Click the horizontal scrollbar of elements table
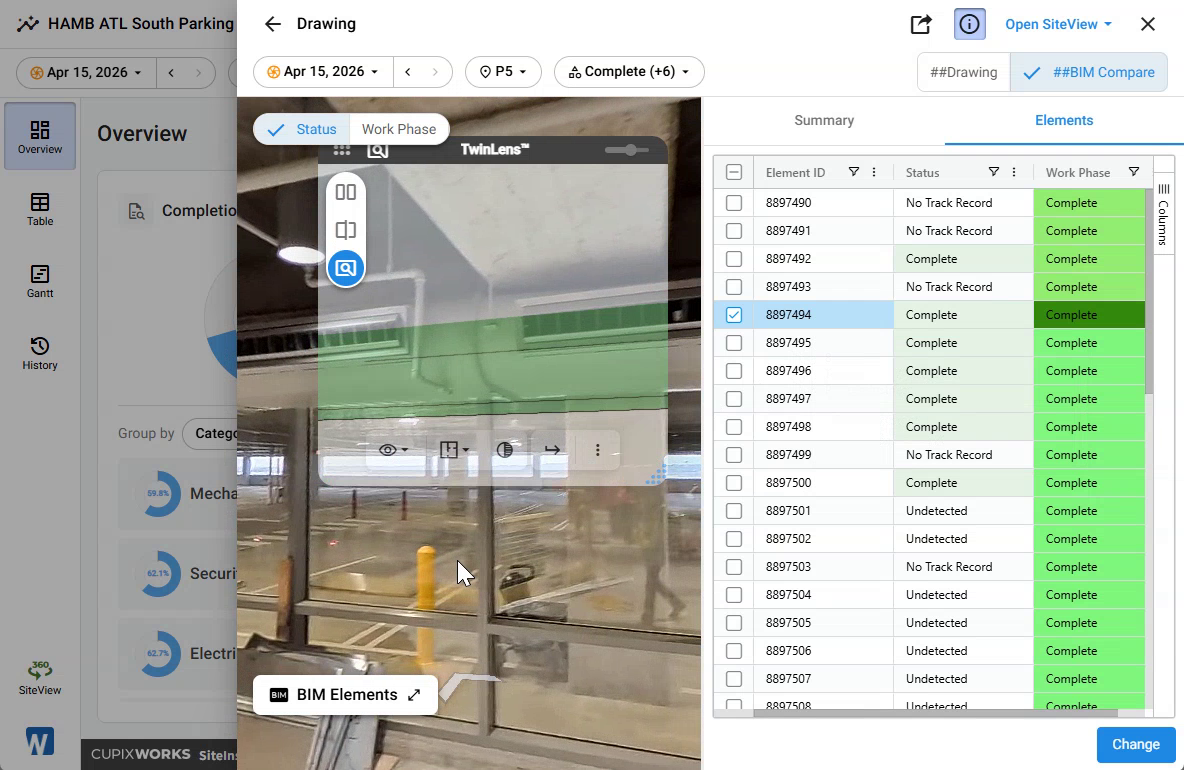Image resolution: width=1184 pixels, height=770 pixels. pyautogui.click(x=935, y=713)
